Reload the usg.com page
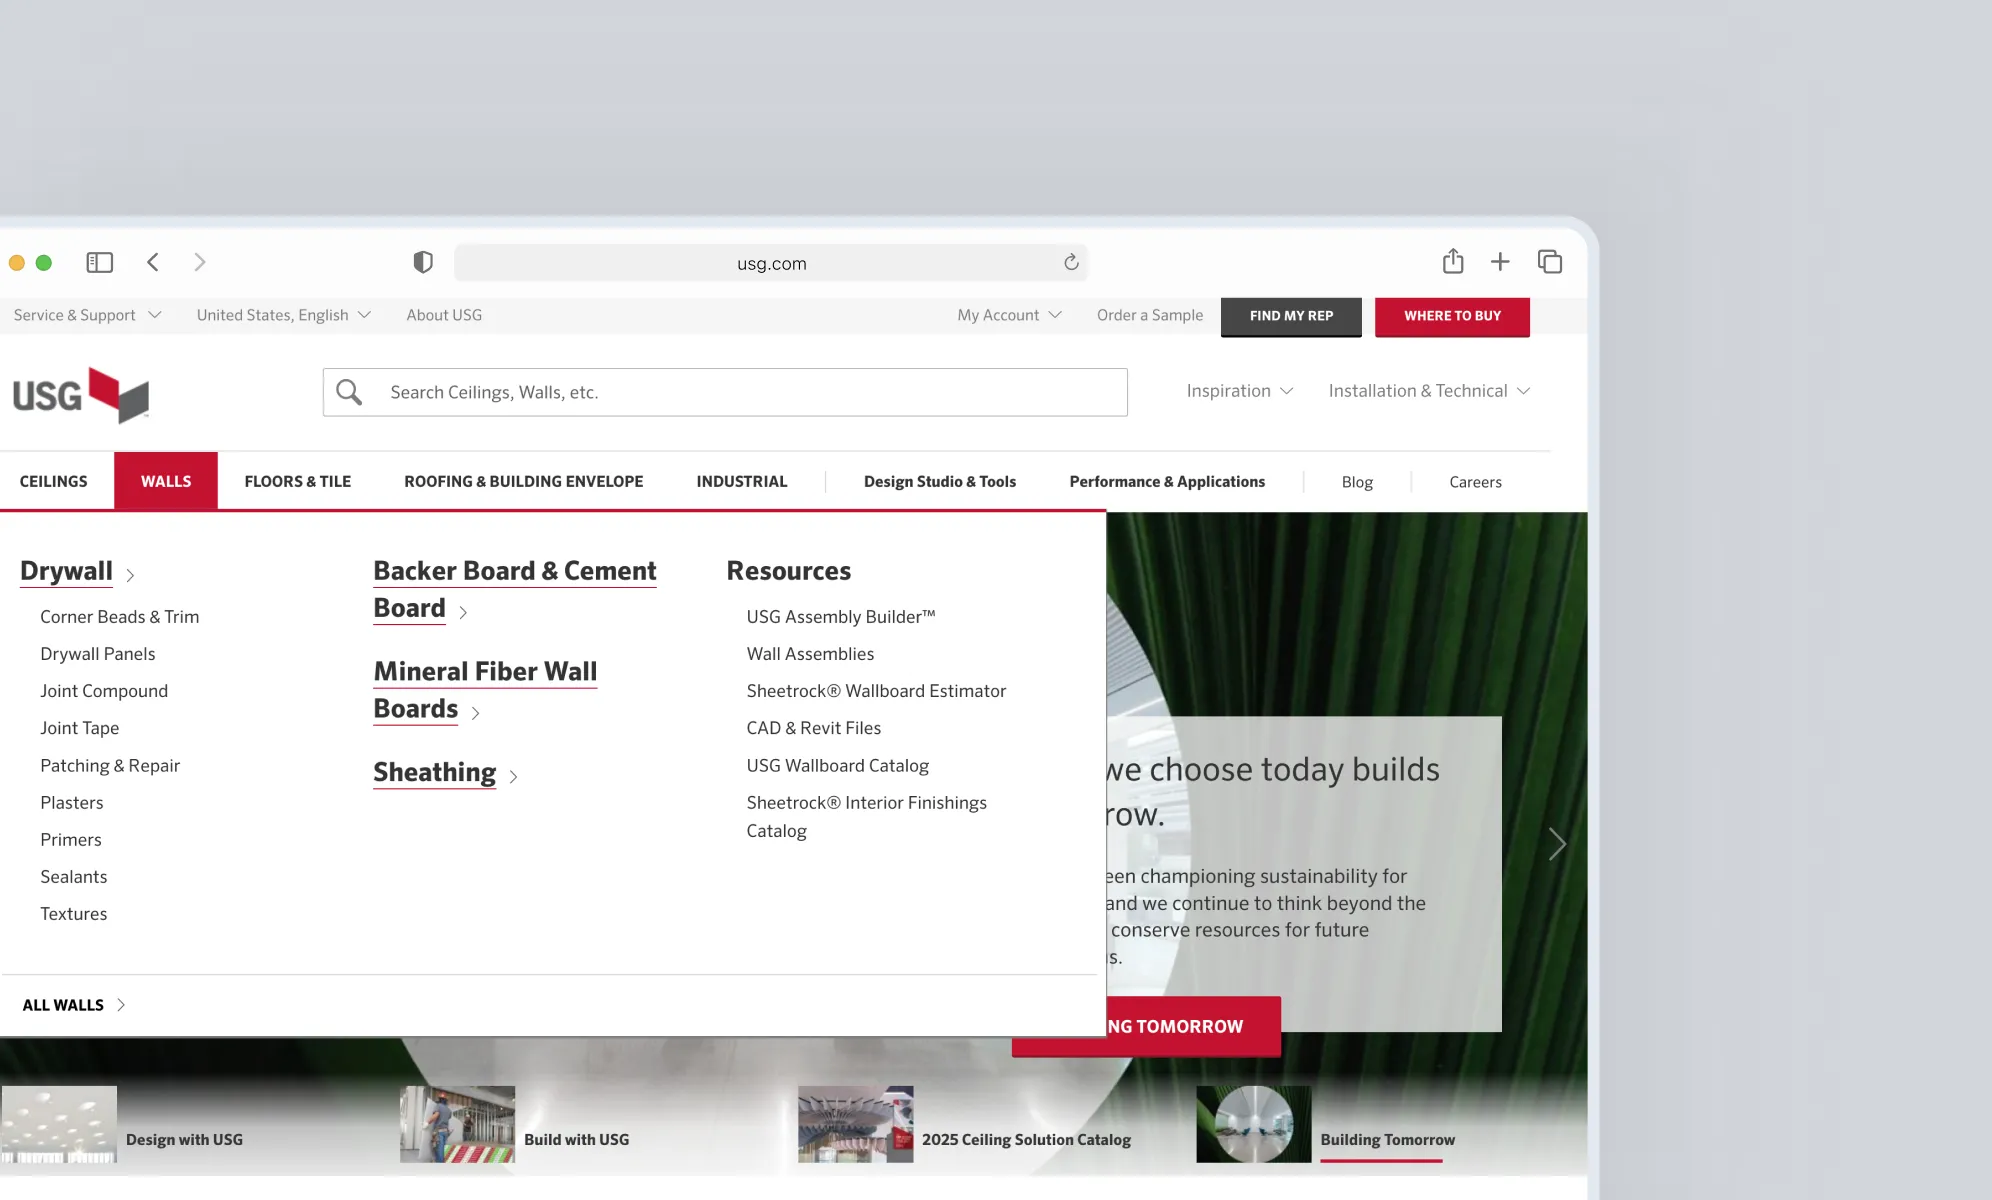 click(x=1071, y=262)
